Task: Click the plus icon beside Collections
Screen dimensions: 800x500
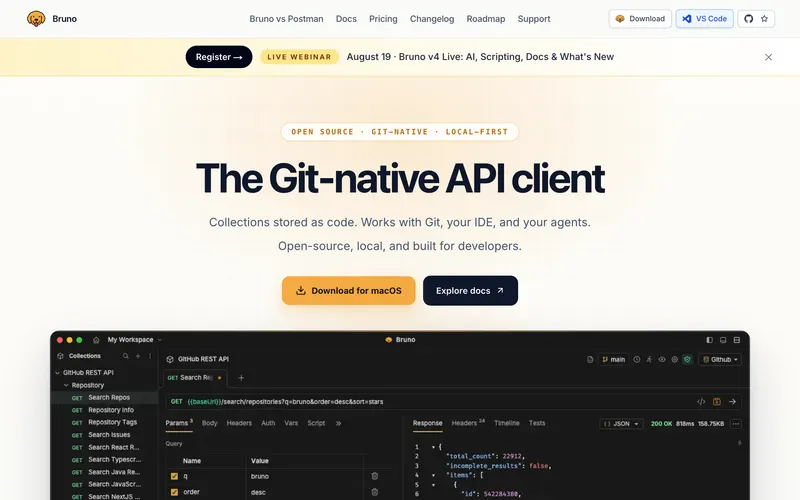Action: point(138,356)
